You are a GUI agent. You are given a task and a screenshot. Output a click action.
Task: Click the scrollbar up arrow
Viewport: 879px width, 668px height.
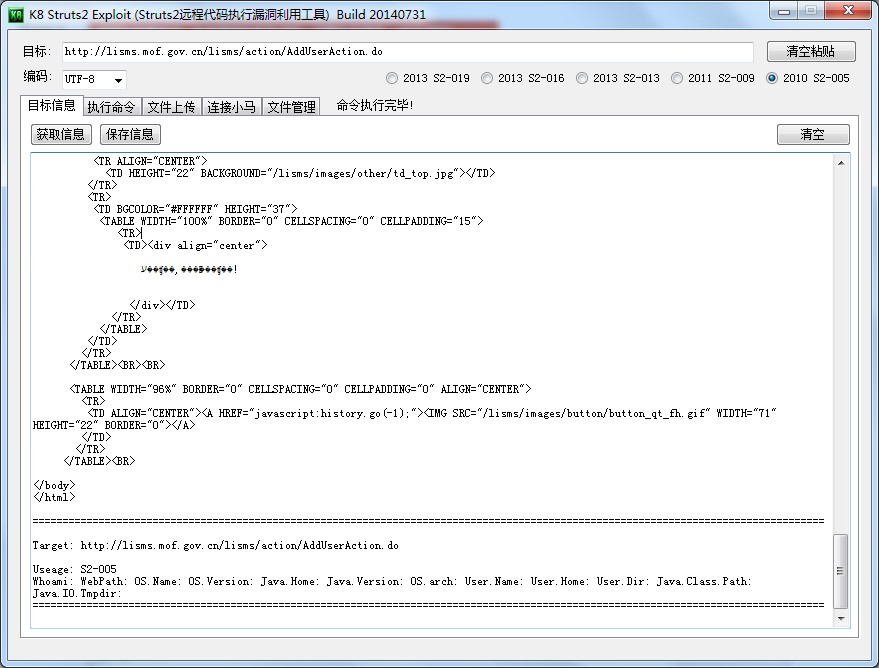tap(841, 163)
